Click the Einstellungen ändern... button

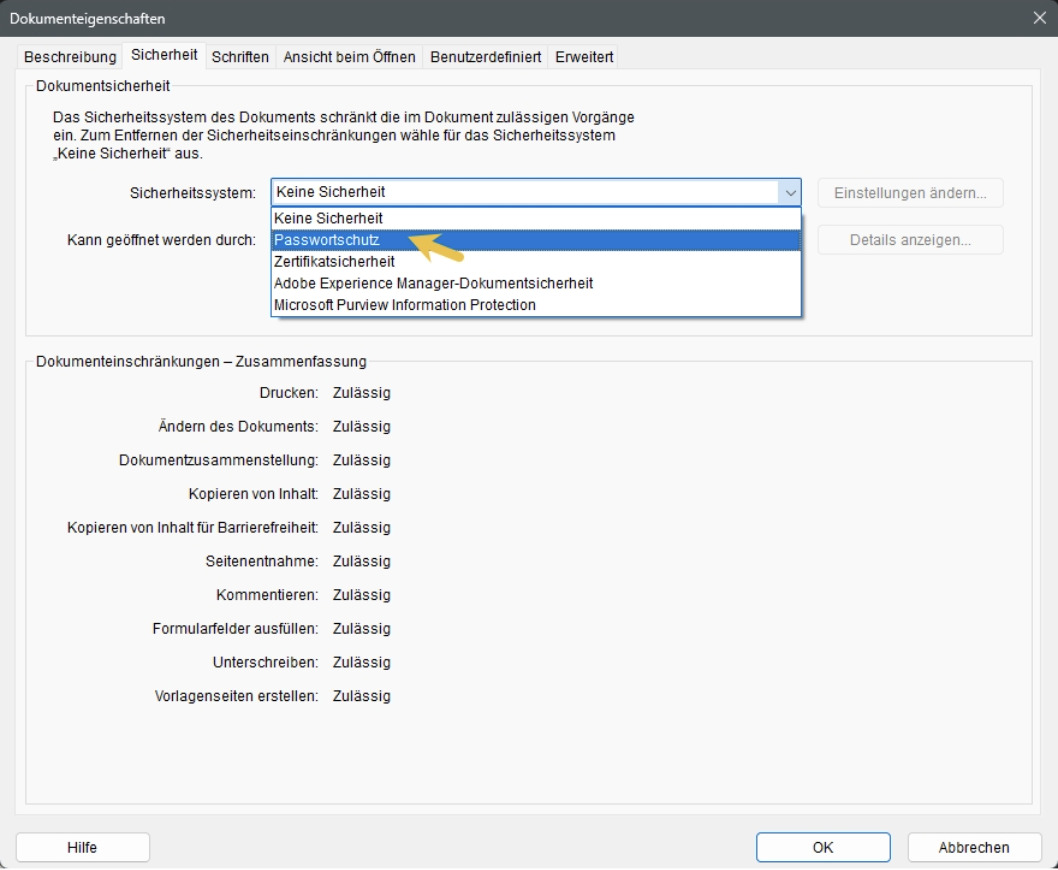click(910, 193)
